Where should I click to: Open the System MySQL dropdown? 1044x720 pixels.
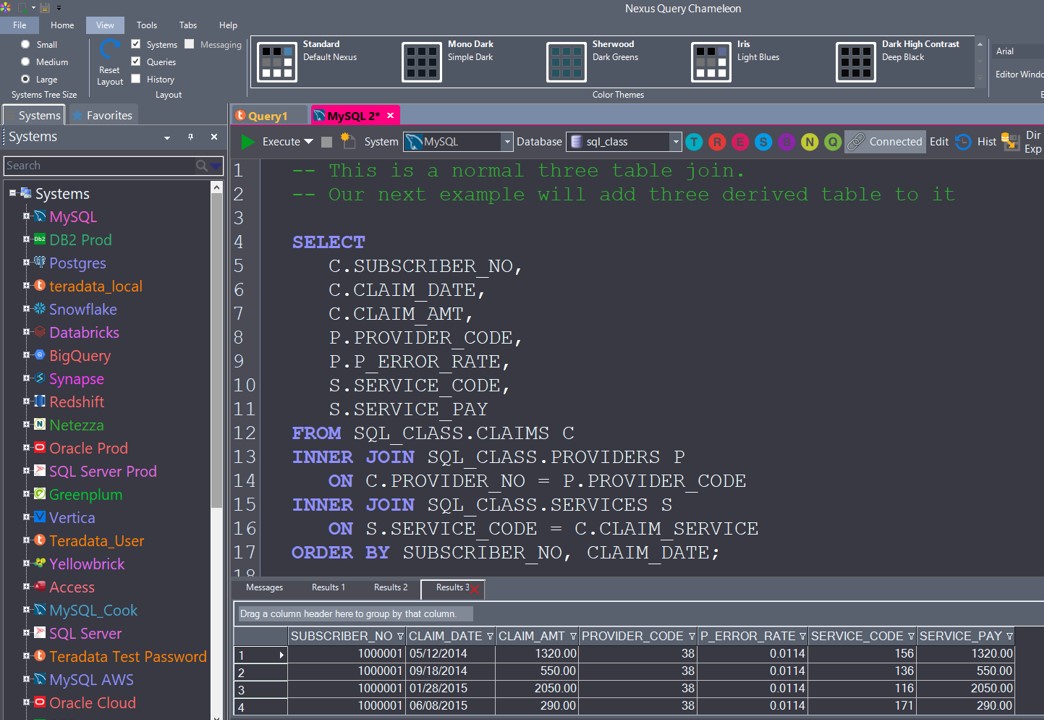point(507,142)
